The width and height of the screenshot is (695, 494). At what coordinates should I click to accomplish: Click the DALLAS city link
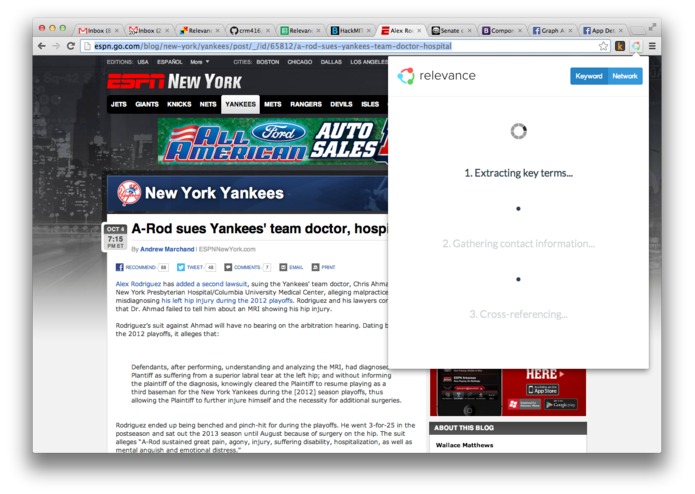(331, 62)
